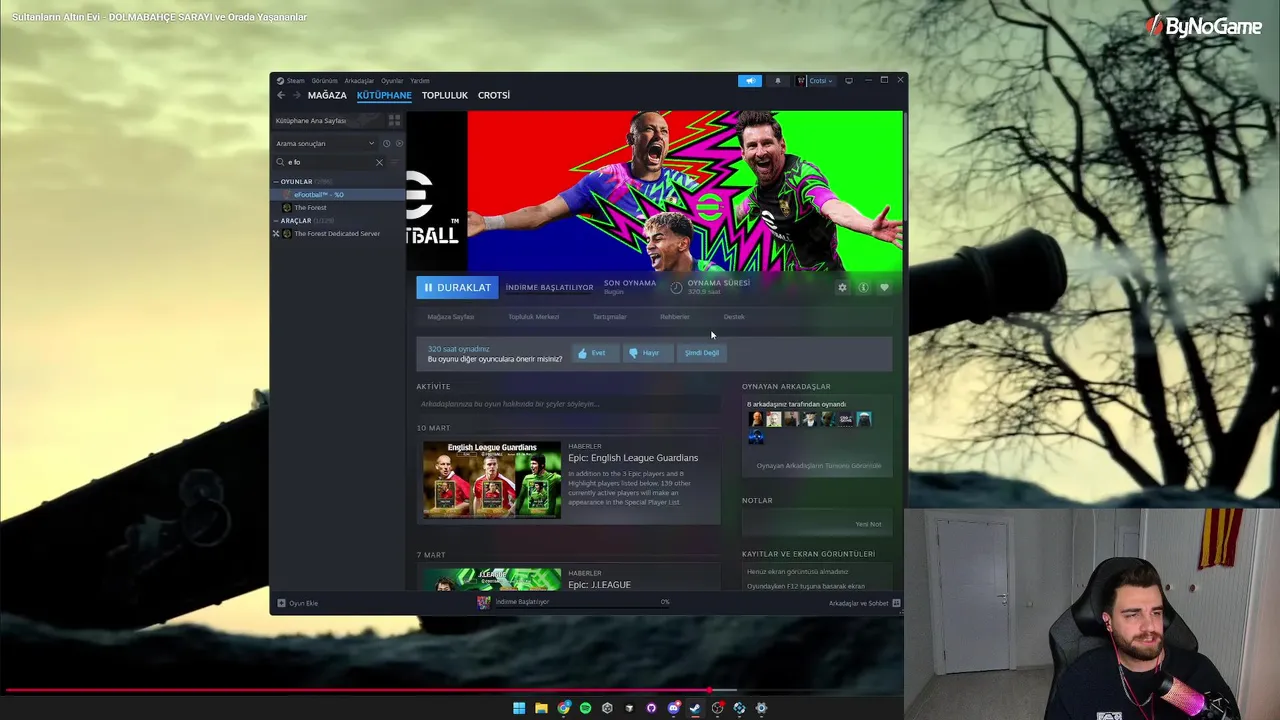Open Discord from taskbar
The height and width of the screenshot is (720, 1280).
[674, 708]
